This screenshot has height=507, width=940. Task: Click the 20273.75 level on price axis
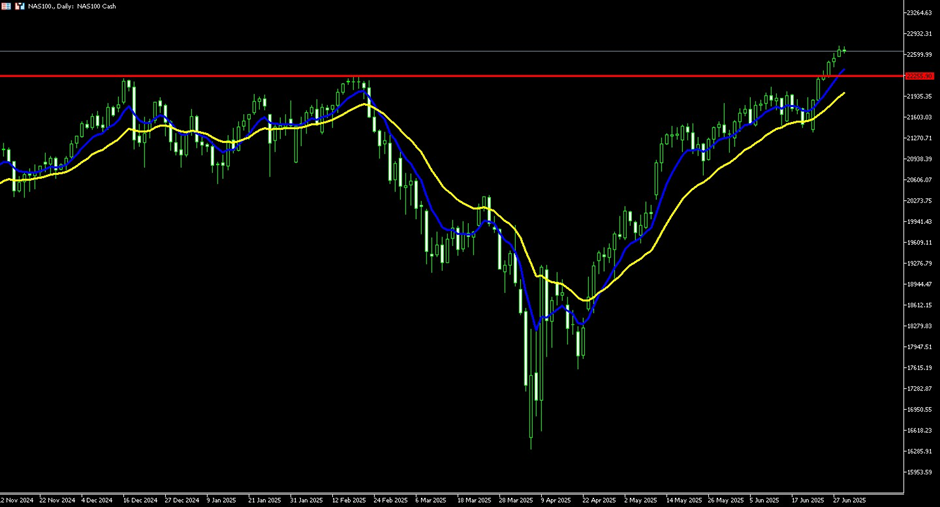919,201
